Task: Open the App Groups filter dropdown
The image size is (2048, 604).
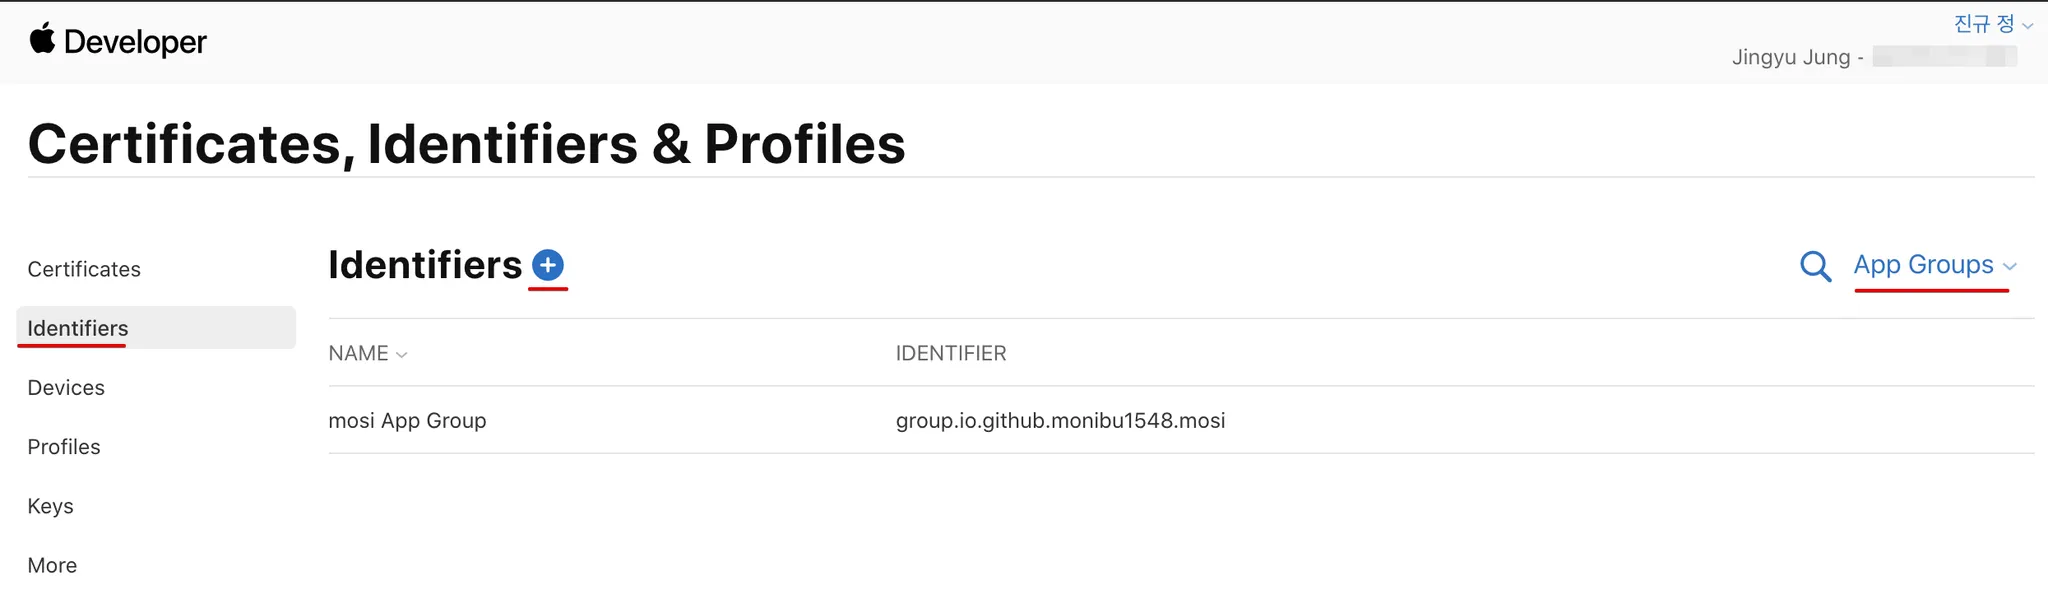Action: 1934,265
